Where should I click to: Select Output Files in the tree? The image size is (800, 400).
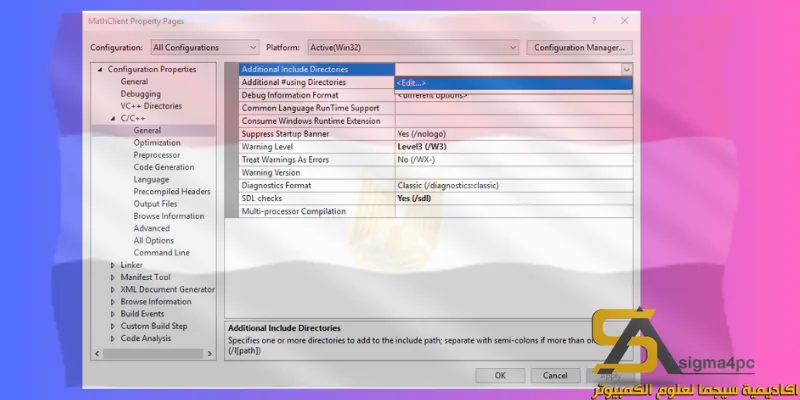click(156, 204)
